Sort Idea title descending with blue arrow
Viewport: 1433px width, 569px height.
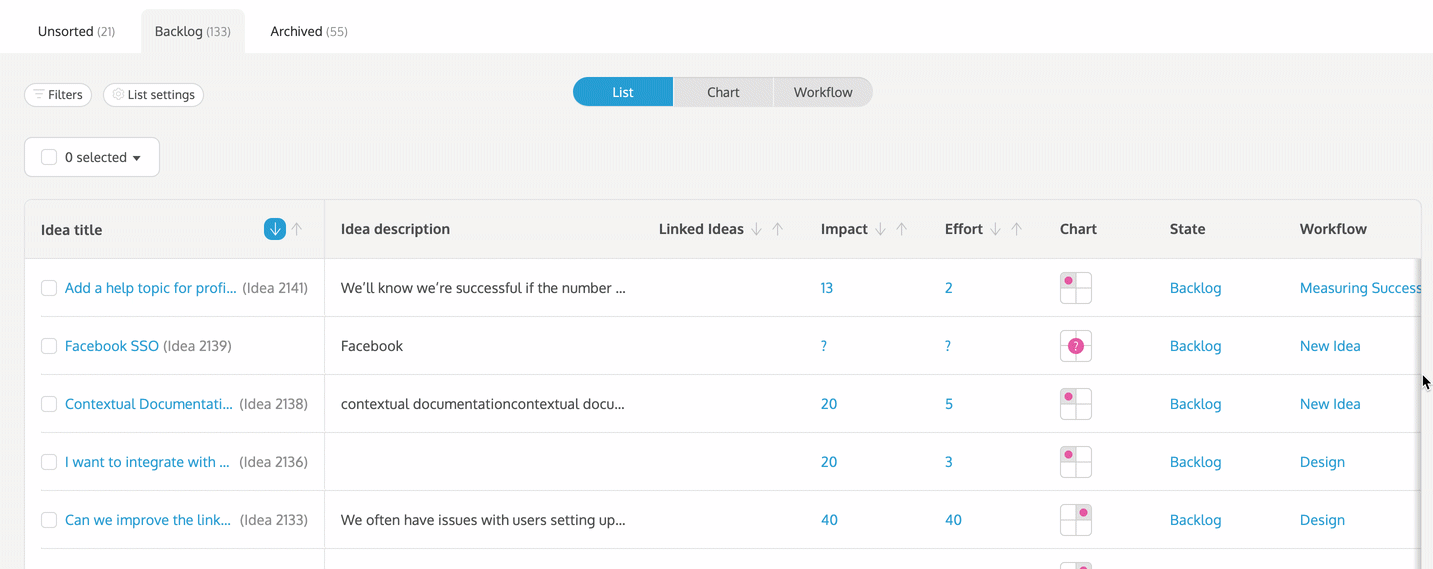click(x=275, y=229)
